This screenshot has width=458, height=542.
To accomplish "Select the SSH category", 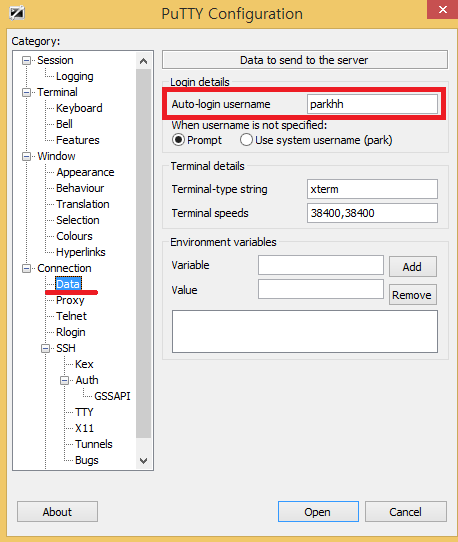I will coord(66,348).
